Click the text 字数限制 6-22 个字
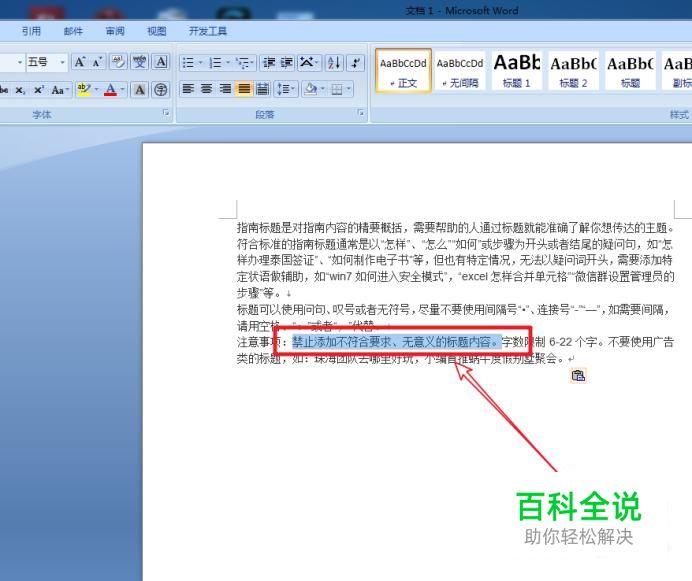 tap(550, 342)
